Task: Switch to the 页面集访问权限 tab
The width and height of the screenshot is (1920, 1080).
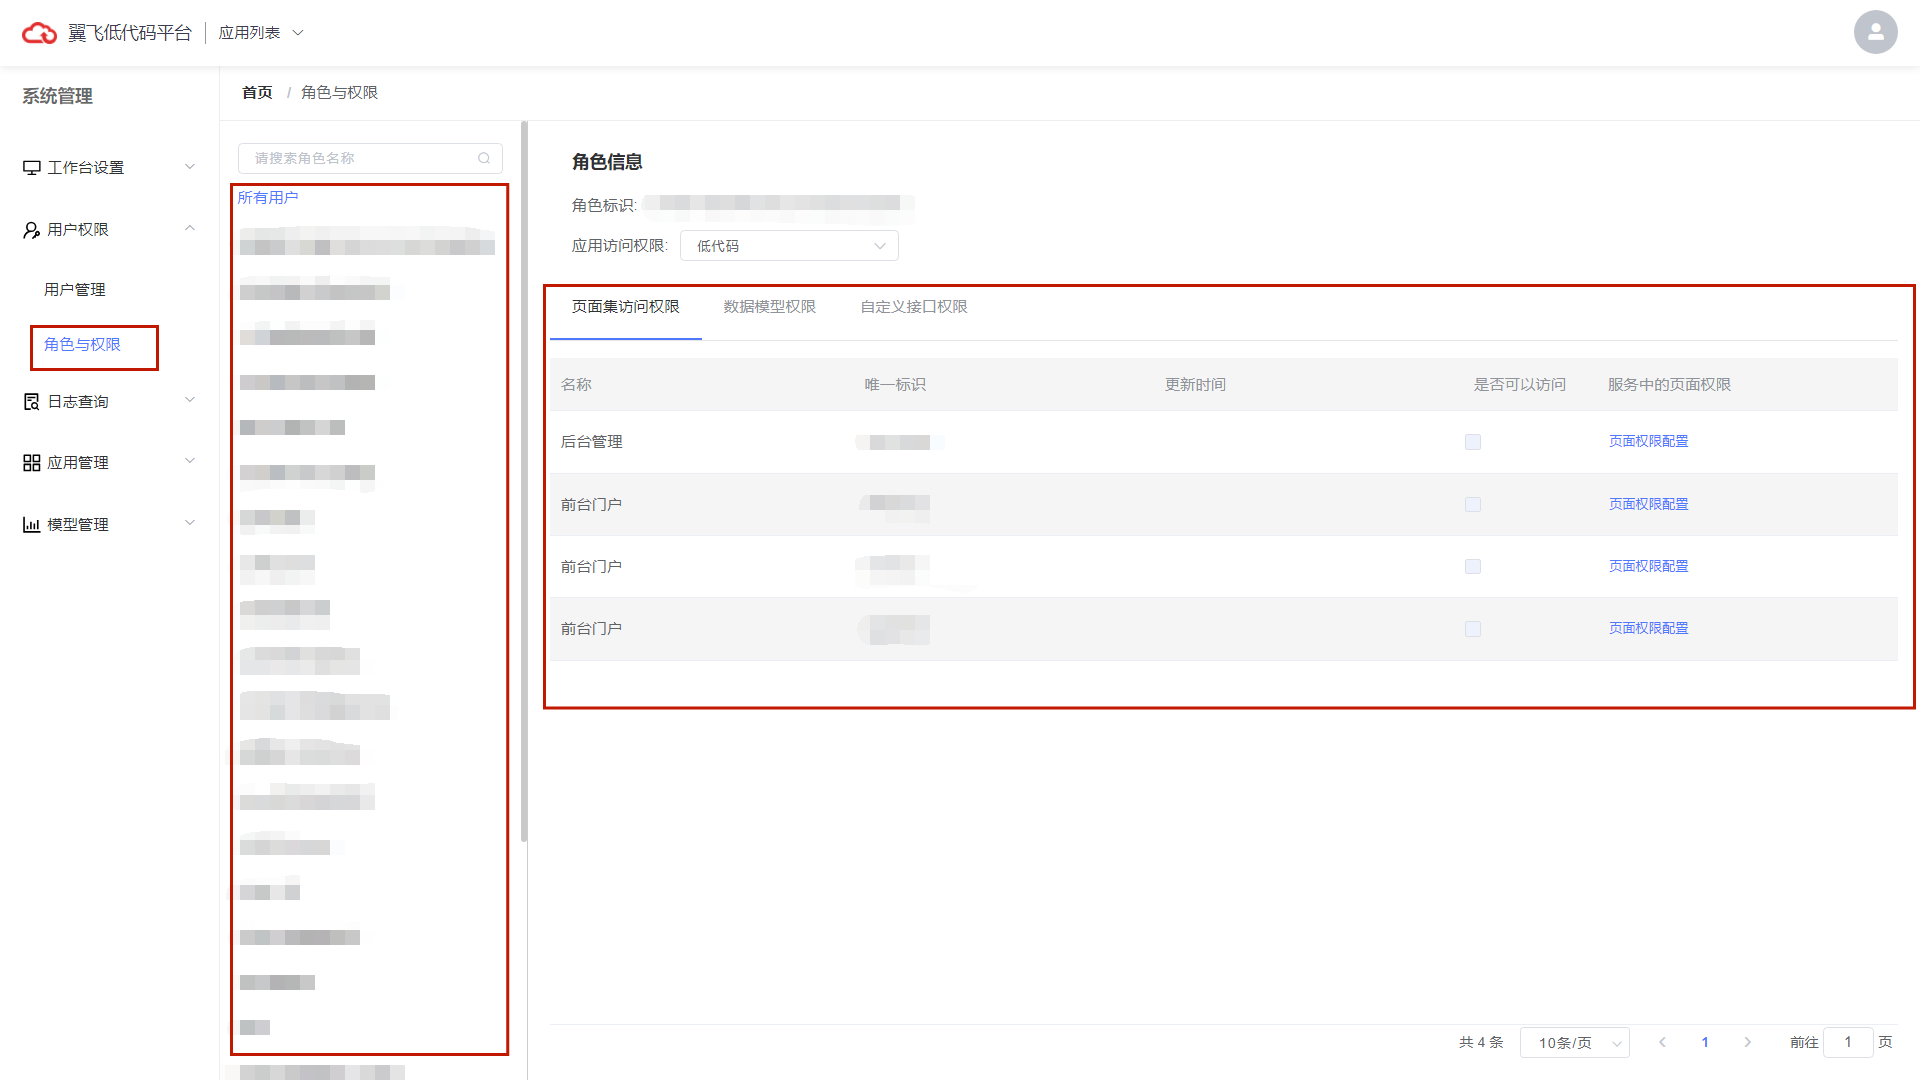Action: pyautogui.click(x=626, y=307)
